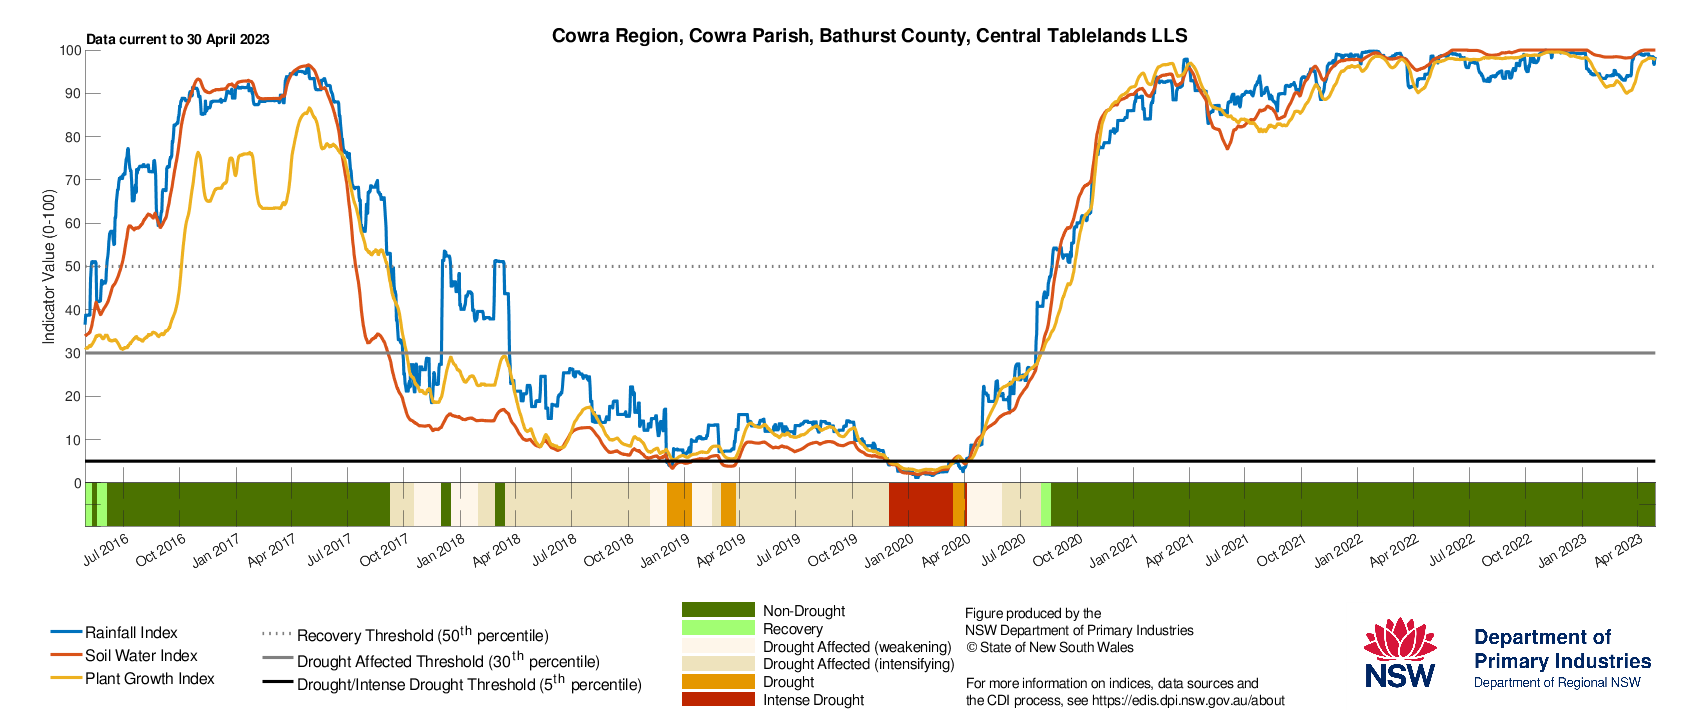Screen dimensions: 1707x720
Task: Click the Non-Drought legend label text
Action: tap(804, 611)
